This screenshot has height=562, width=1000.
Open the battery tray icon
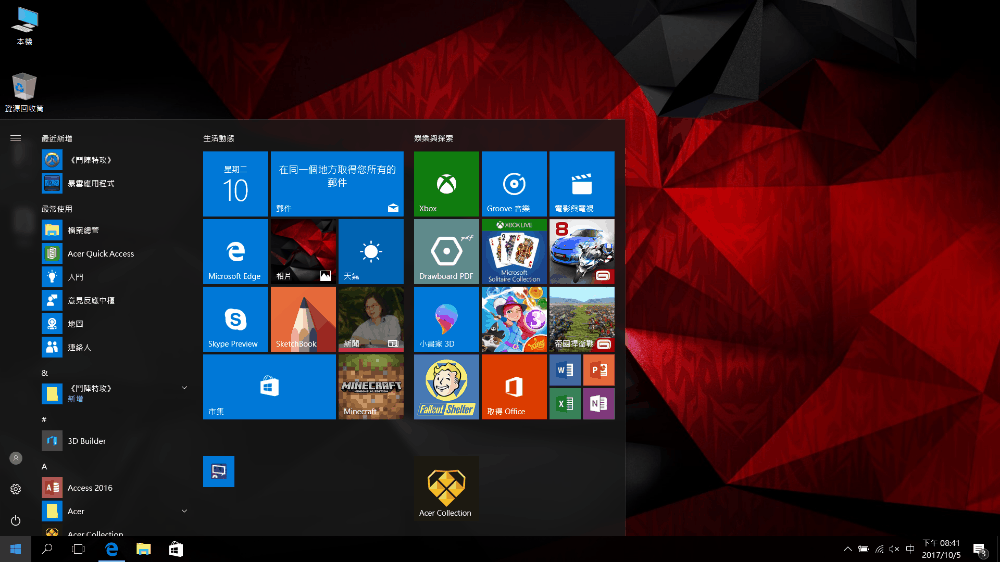[x=864, y=549]
